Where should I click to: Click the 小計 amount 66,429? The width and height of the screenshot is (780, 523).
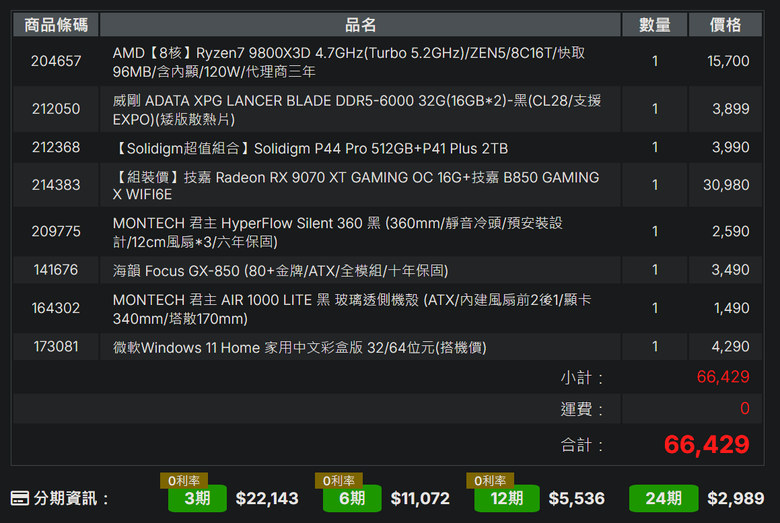(723, 377)
